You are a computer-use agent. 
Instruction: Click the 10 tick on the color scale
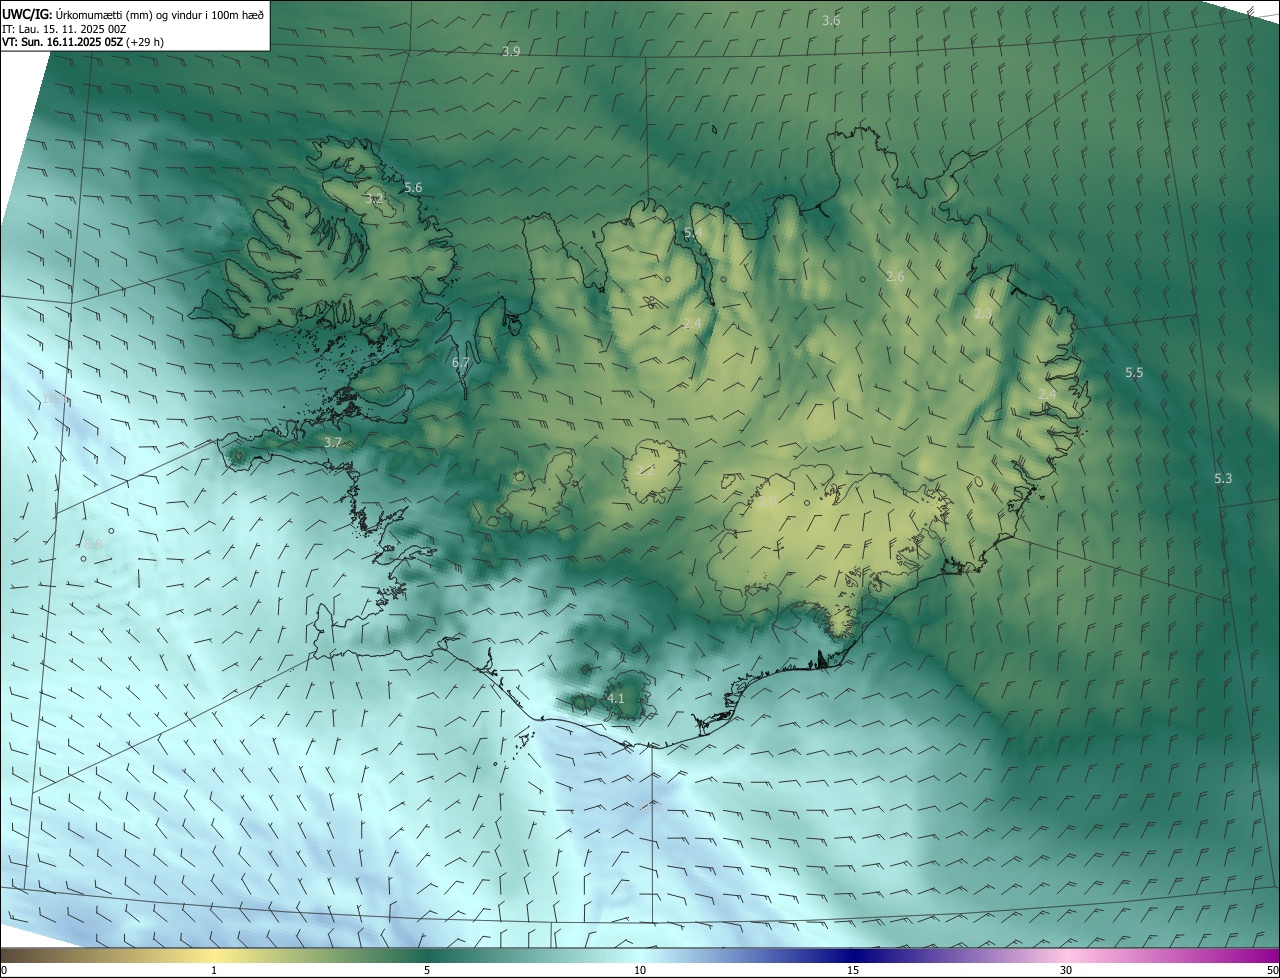(640, 970)
